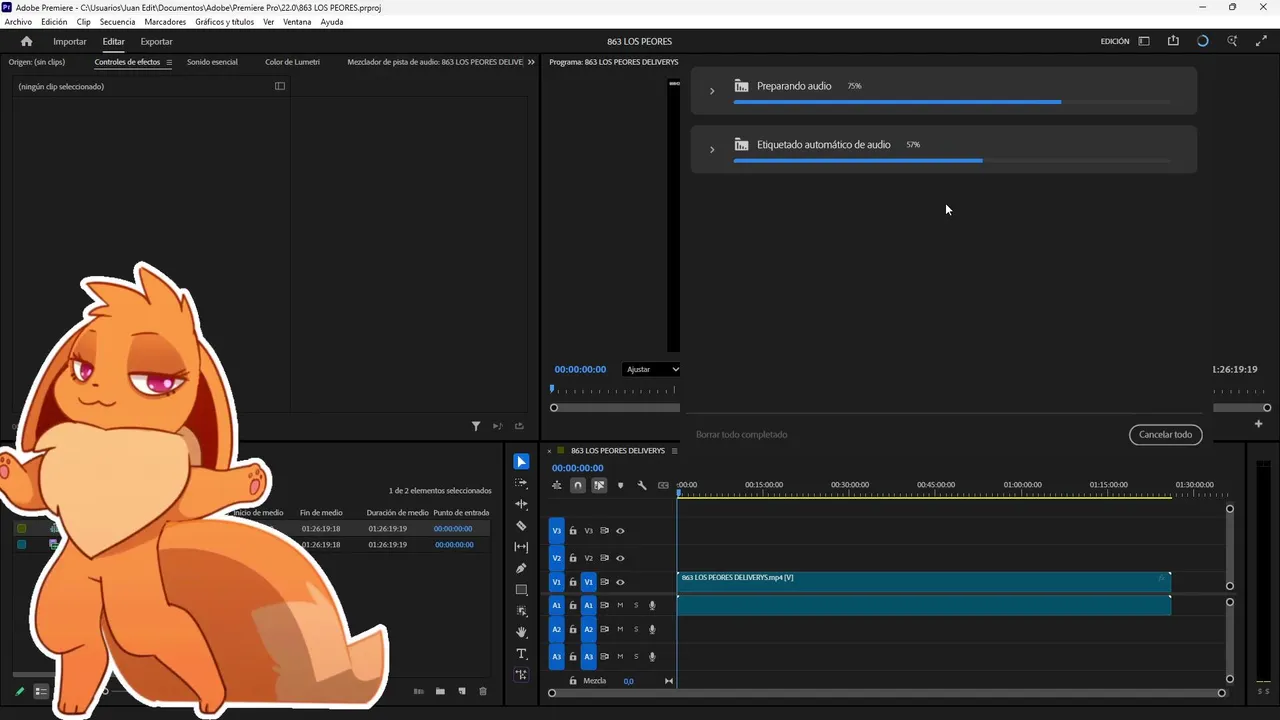The height and width of the screenshot is (720, 1280).
Task: Click the Mezcla volume value 0,0
Action: coord(628,681)
